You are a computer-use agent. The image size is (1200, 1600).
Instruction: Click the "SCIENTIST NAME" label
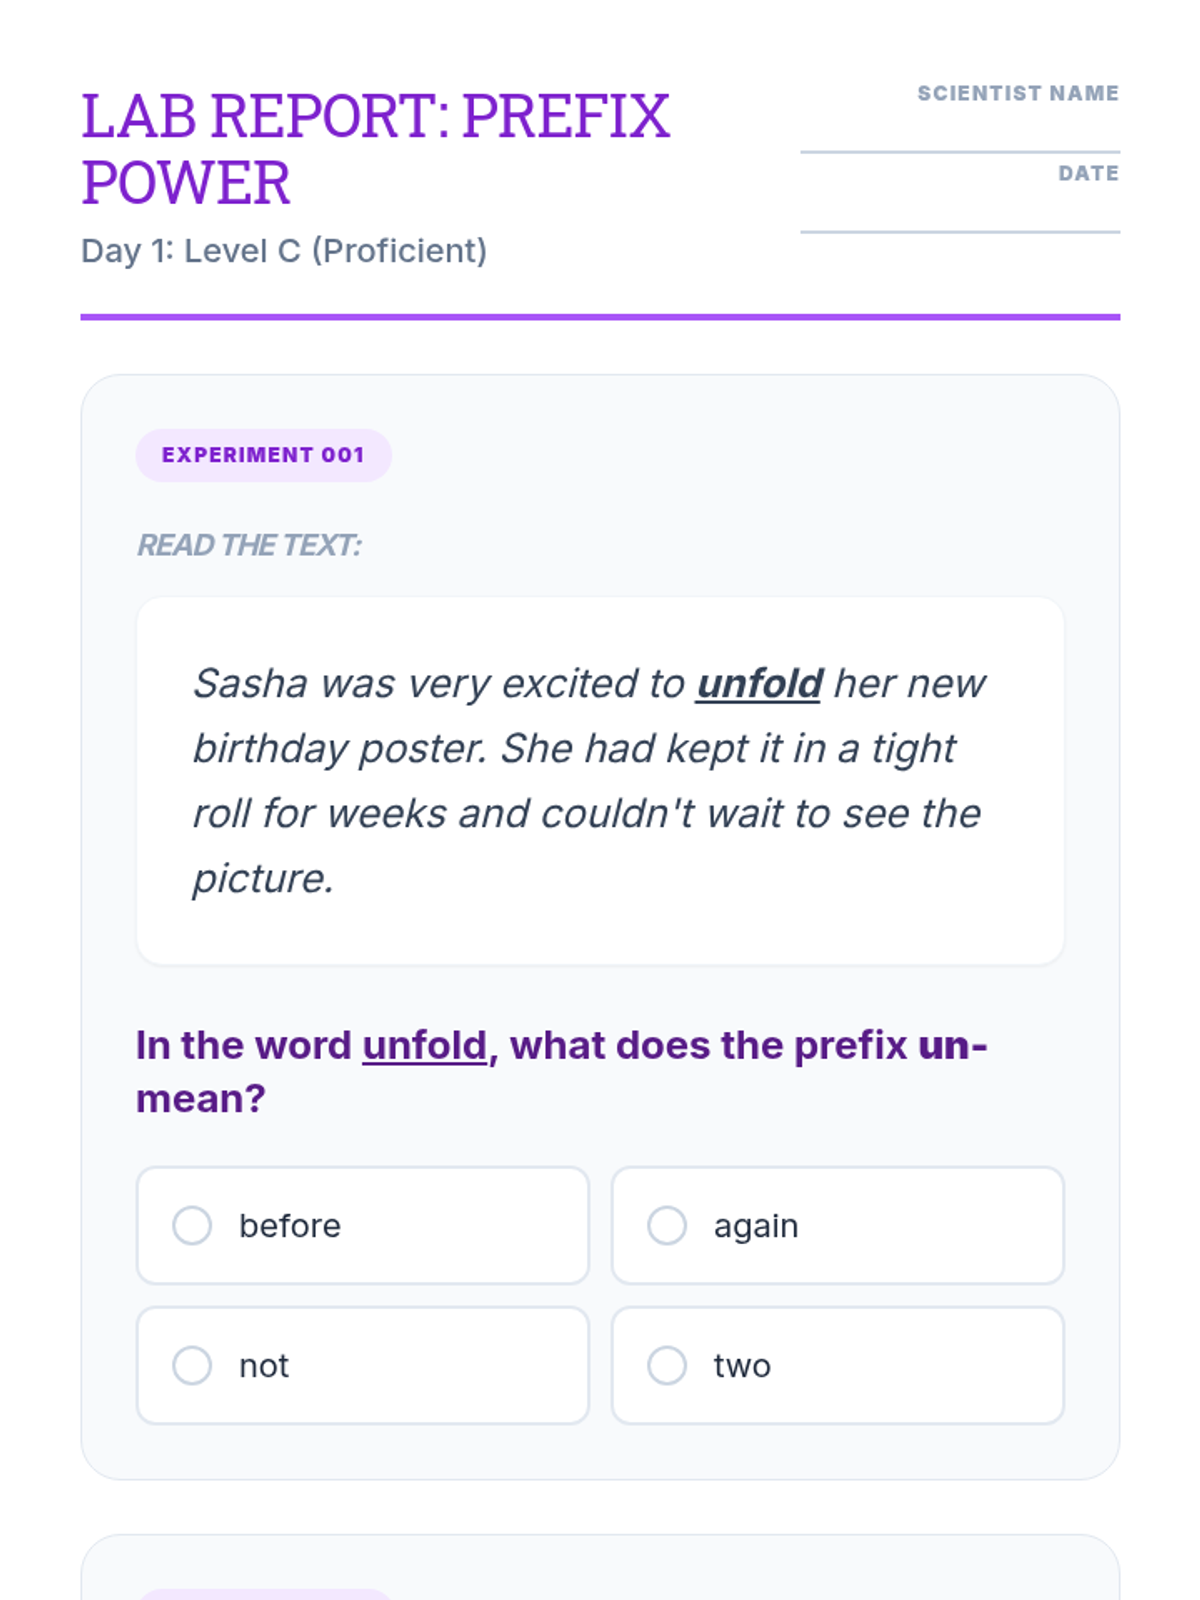(x=1017, y=93)
